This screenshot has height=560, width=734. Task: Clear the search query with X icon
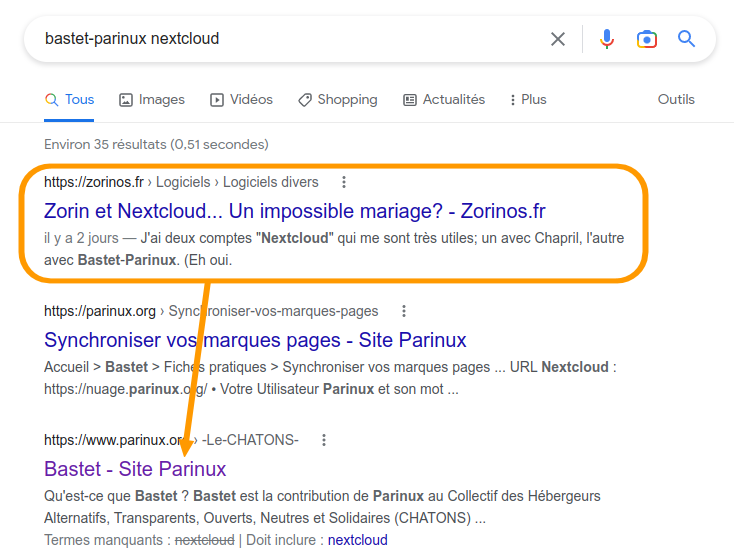tap(558, 39)
